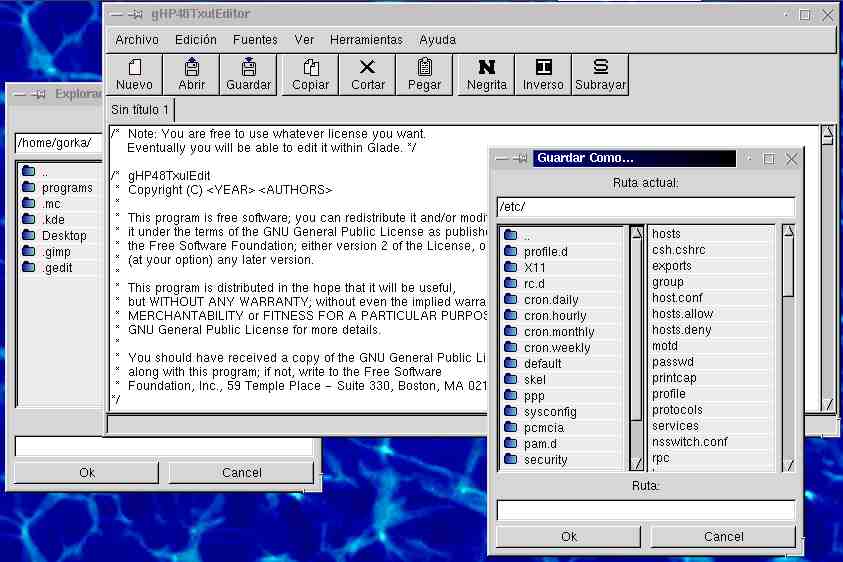
Task: Select the .kde folder in Explorar window
Action: point(60,219)
